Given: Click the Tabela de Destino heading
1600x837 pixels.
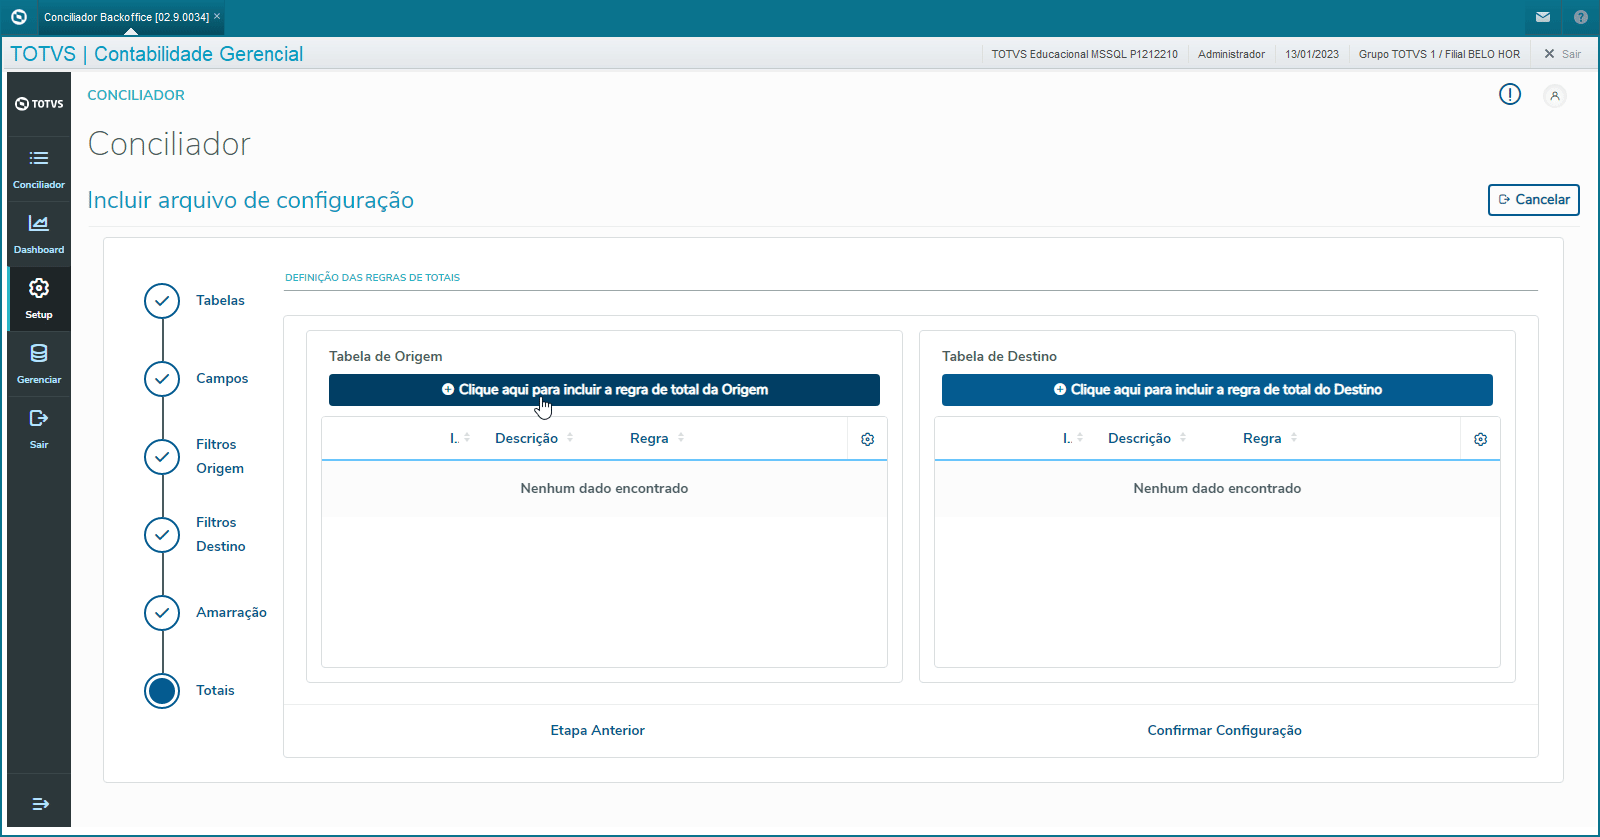Looking at the screenshot, I should click(999, 357).
